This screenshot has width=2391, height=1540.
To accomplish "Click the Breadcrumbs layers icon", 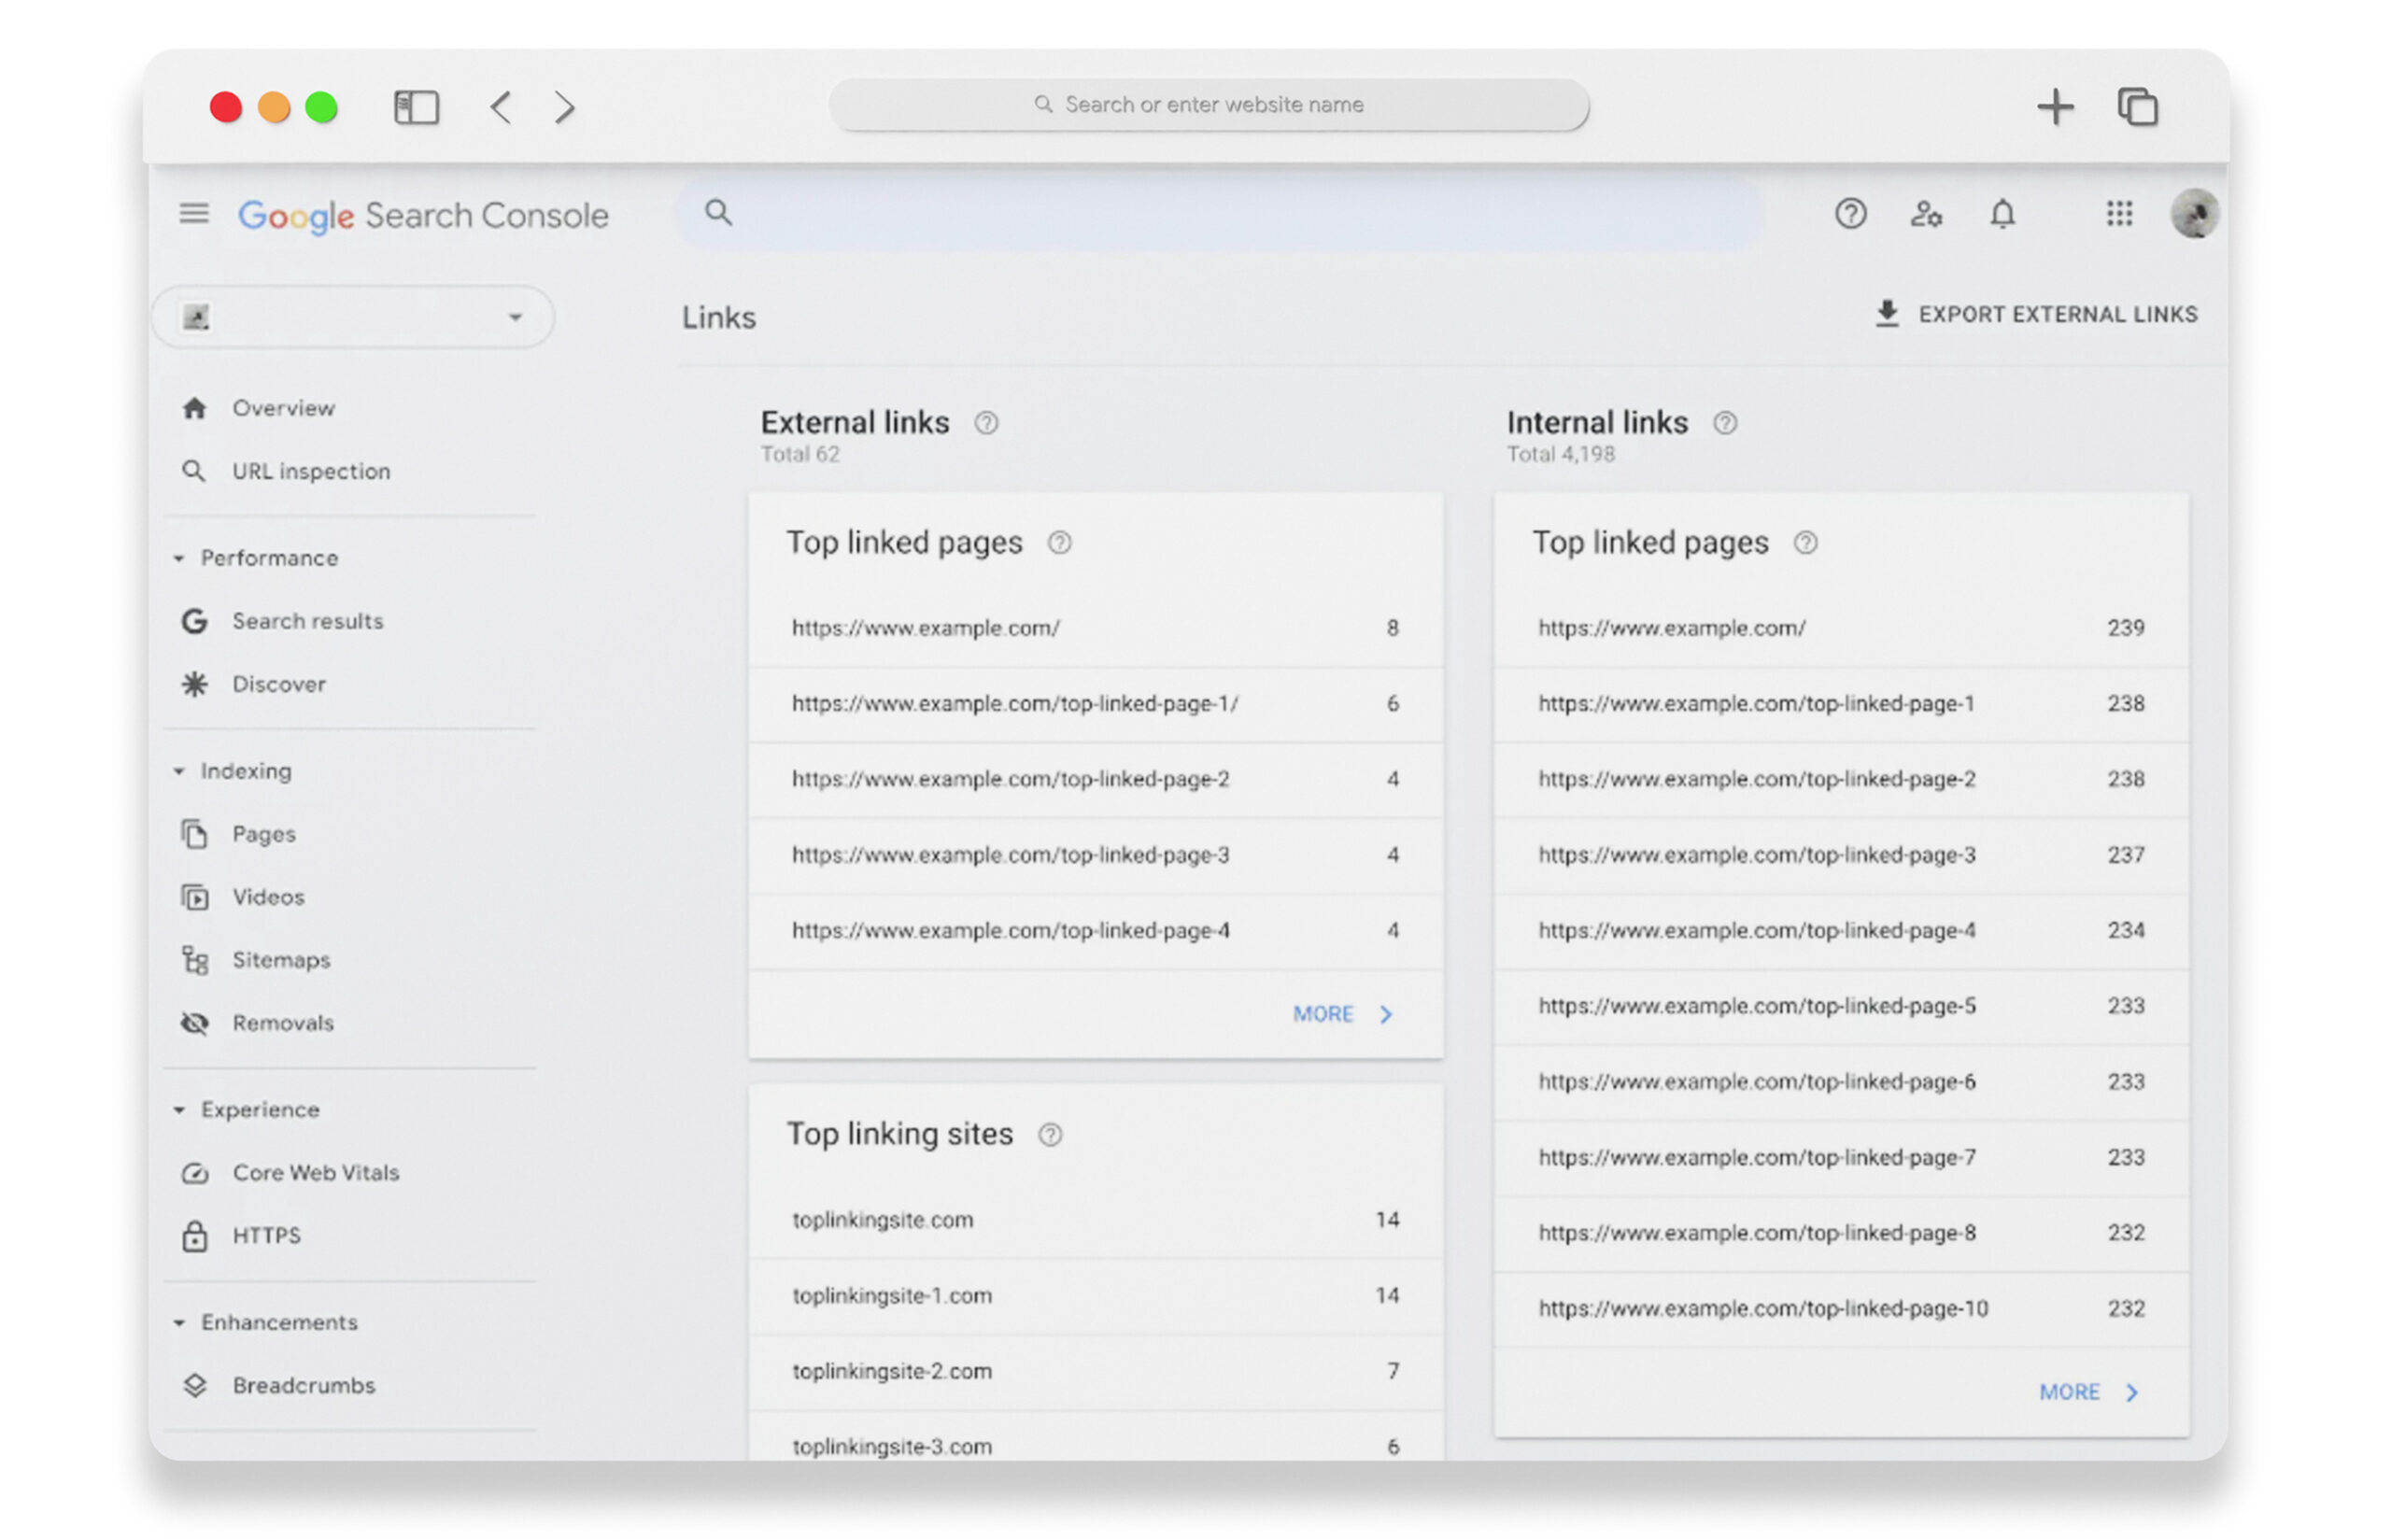I will (x=195, y=1386).
